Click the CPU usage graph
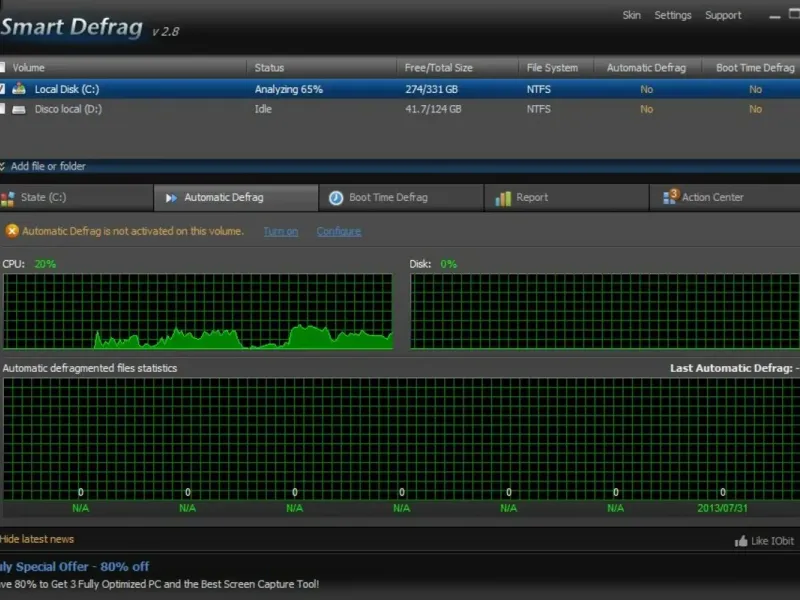The image size is (800, 600). 198,311
